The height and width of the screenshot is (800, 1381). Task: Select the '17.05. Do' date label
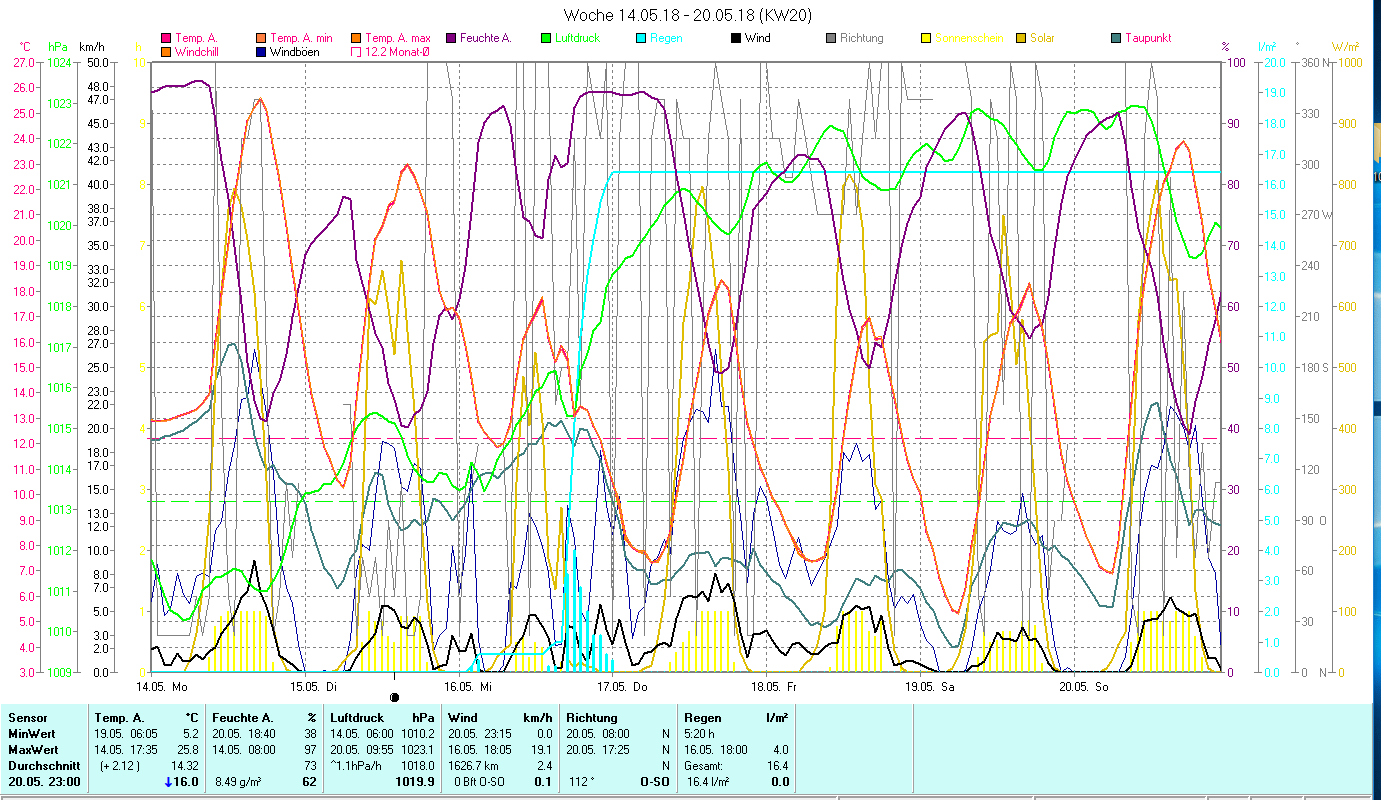coord(622,687)
